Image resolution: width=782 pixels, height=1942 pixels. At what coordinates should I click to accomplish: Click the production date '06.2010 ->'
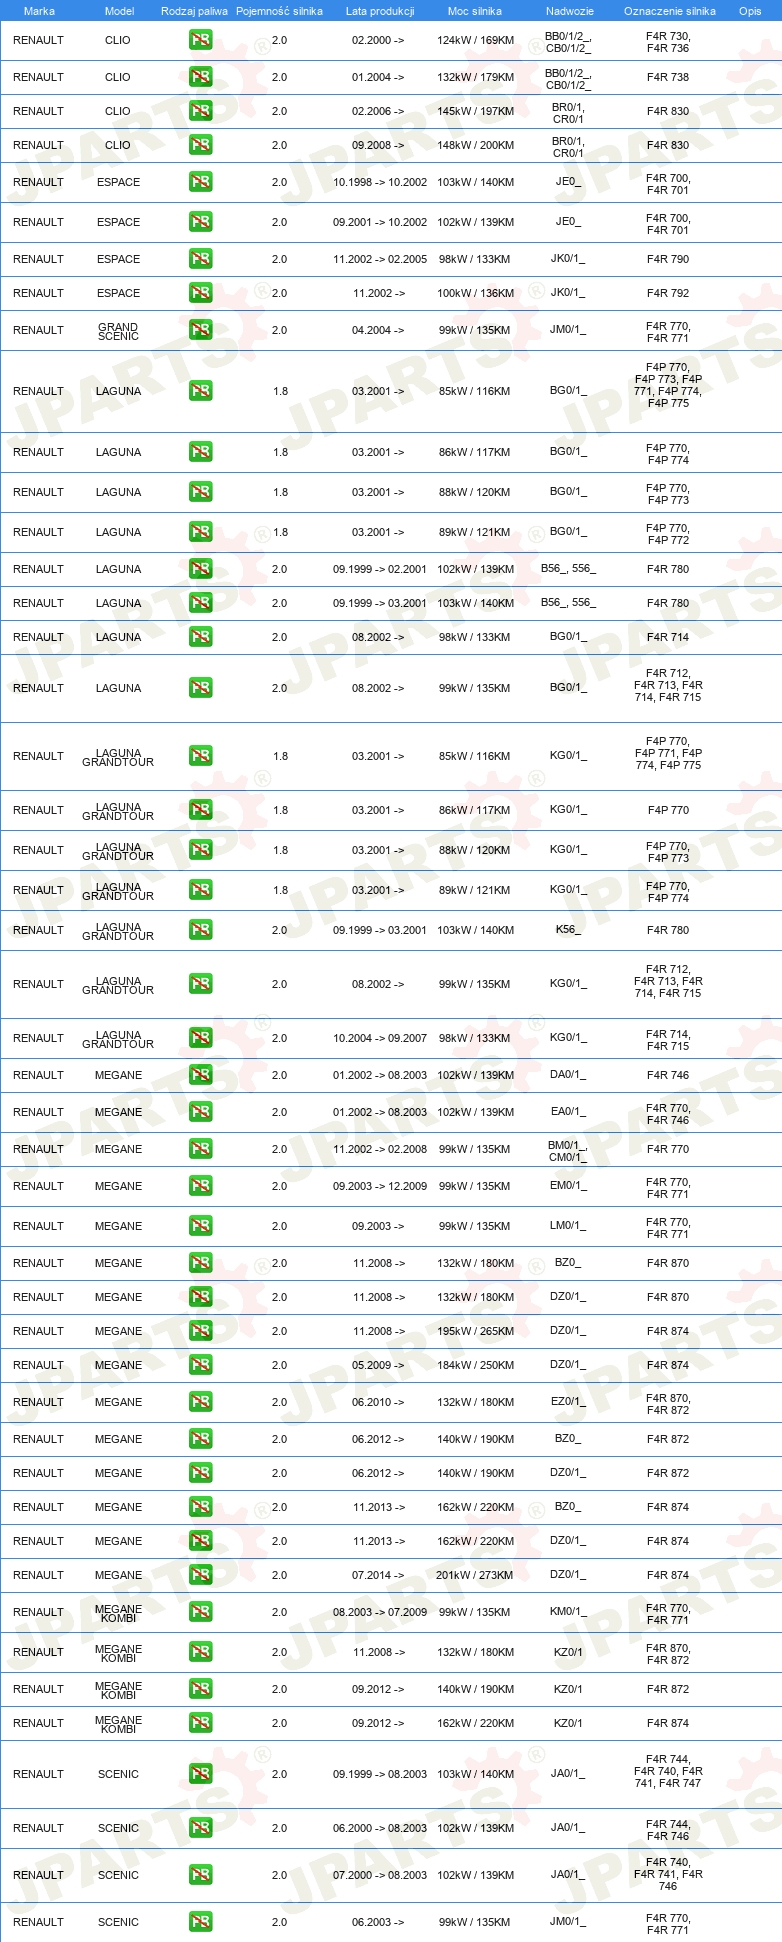click(x=378, y=1402)
